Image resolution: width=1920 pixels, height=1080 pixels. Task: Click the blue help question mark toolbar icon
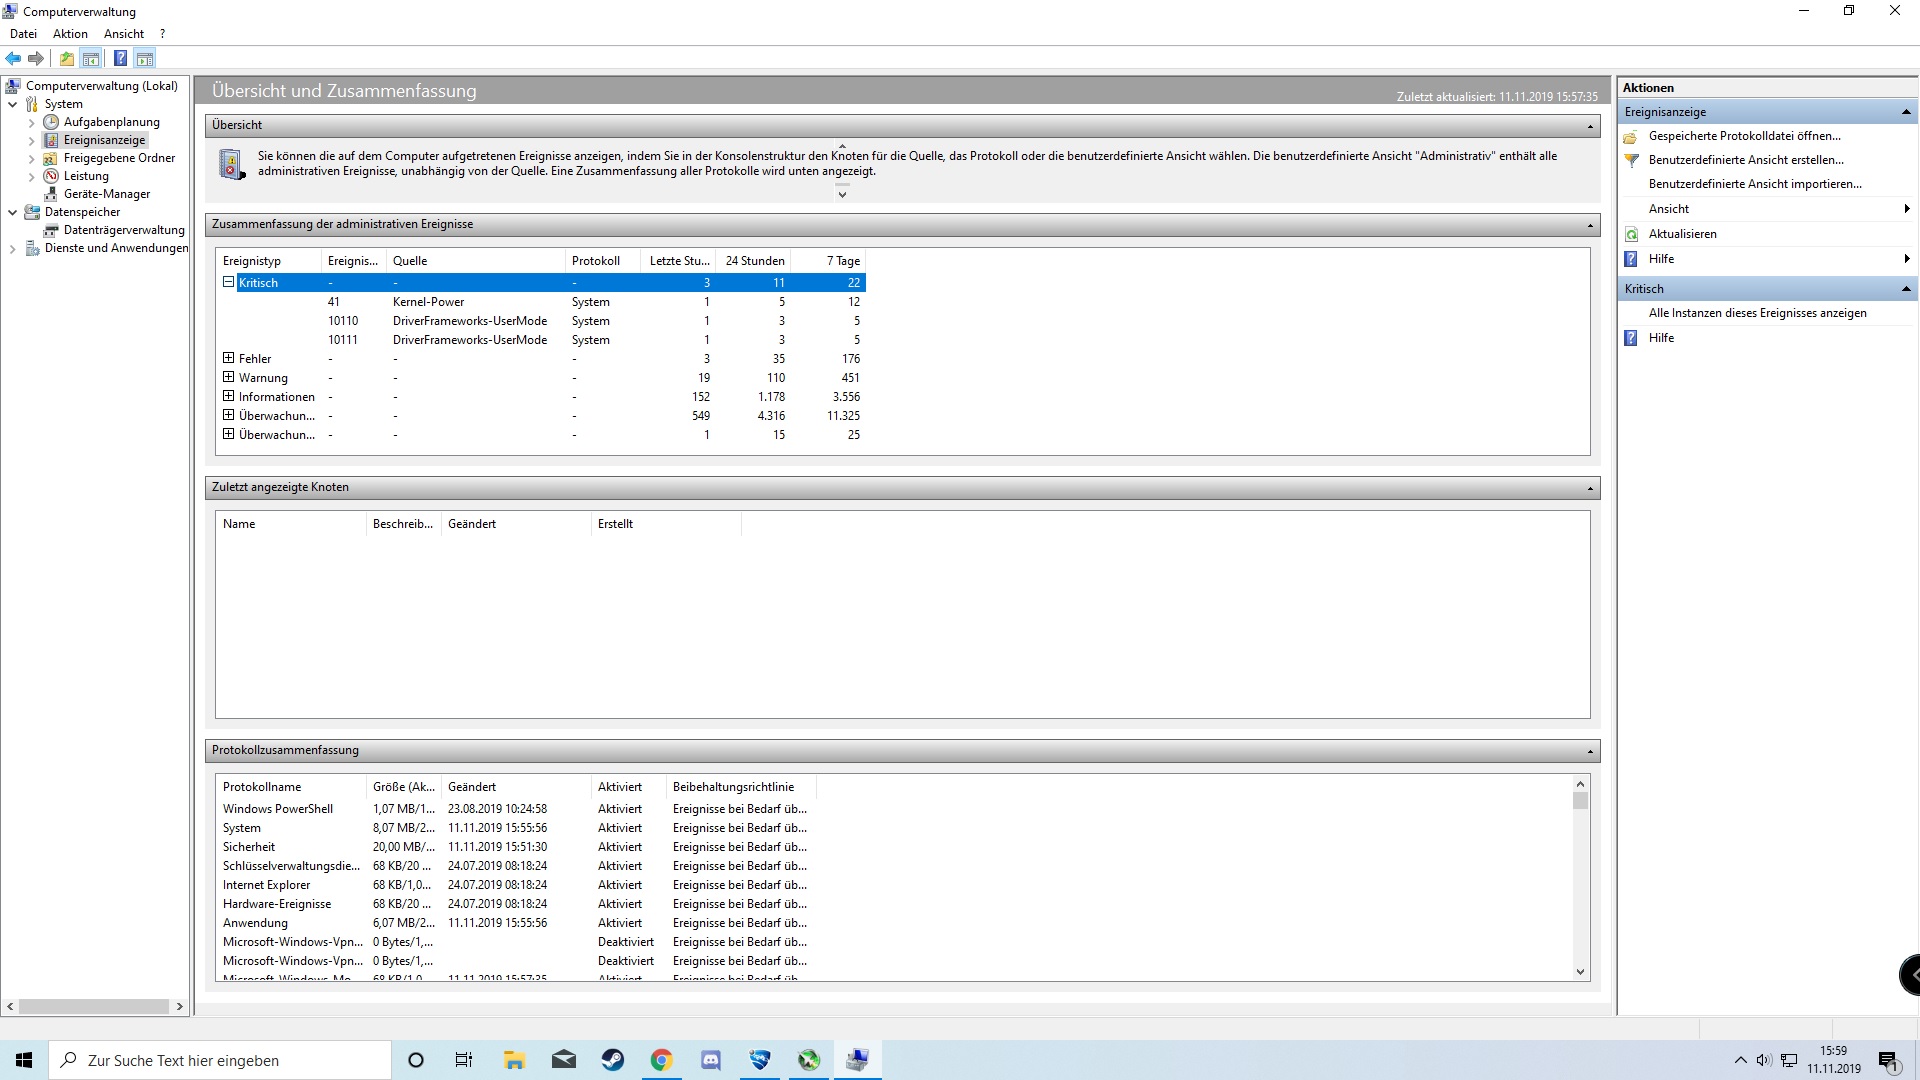click(x=120, y=58)
